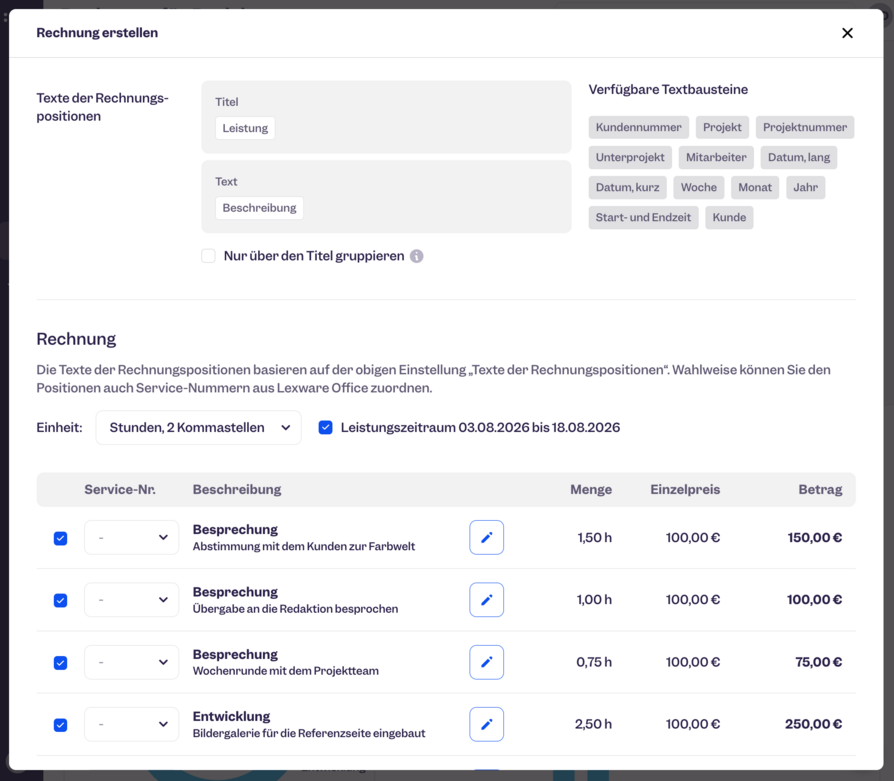
Task: Click the 1,50 h quantity value
Action: pos(595,538)
